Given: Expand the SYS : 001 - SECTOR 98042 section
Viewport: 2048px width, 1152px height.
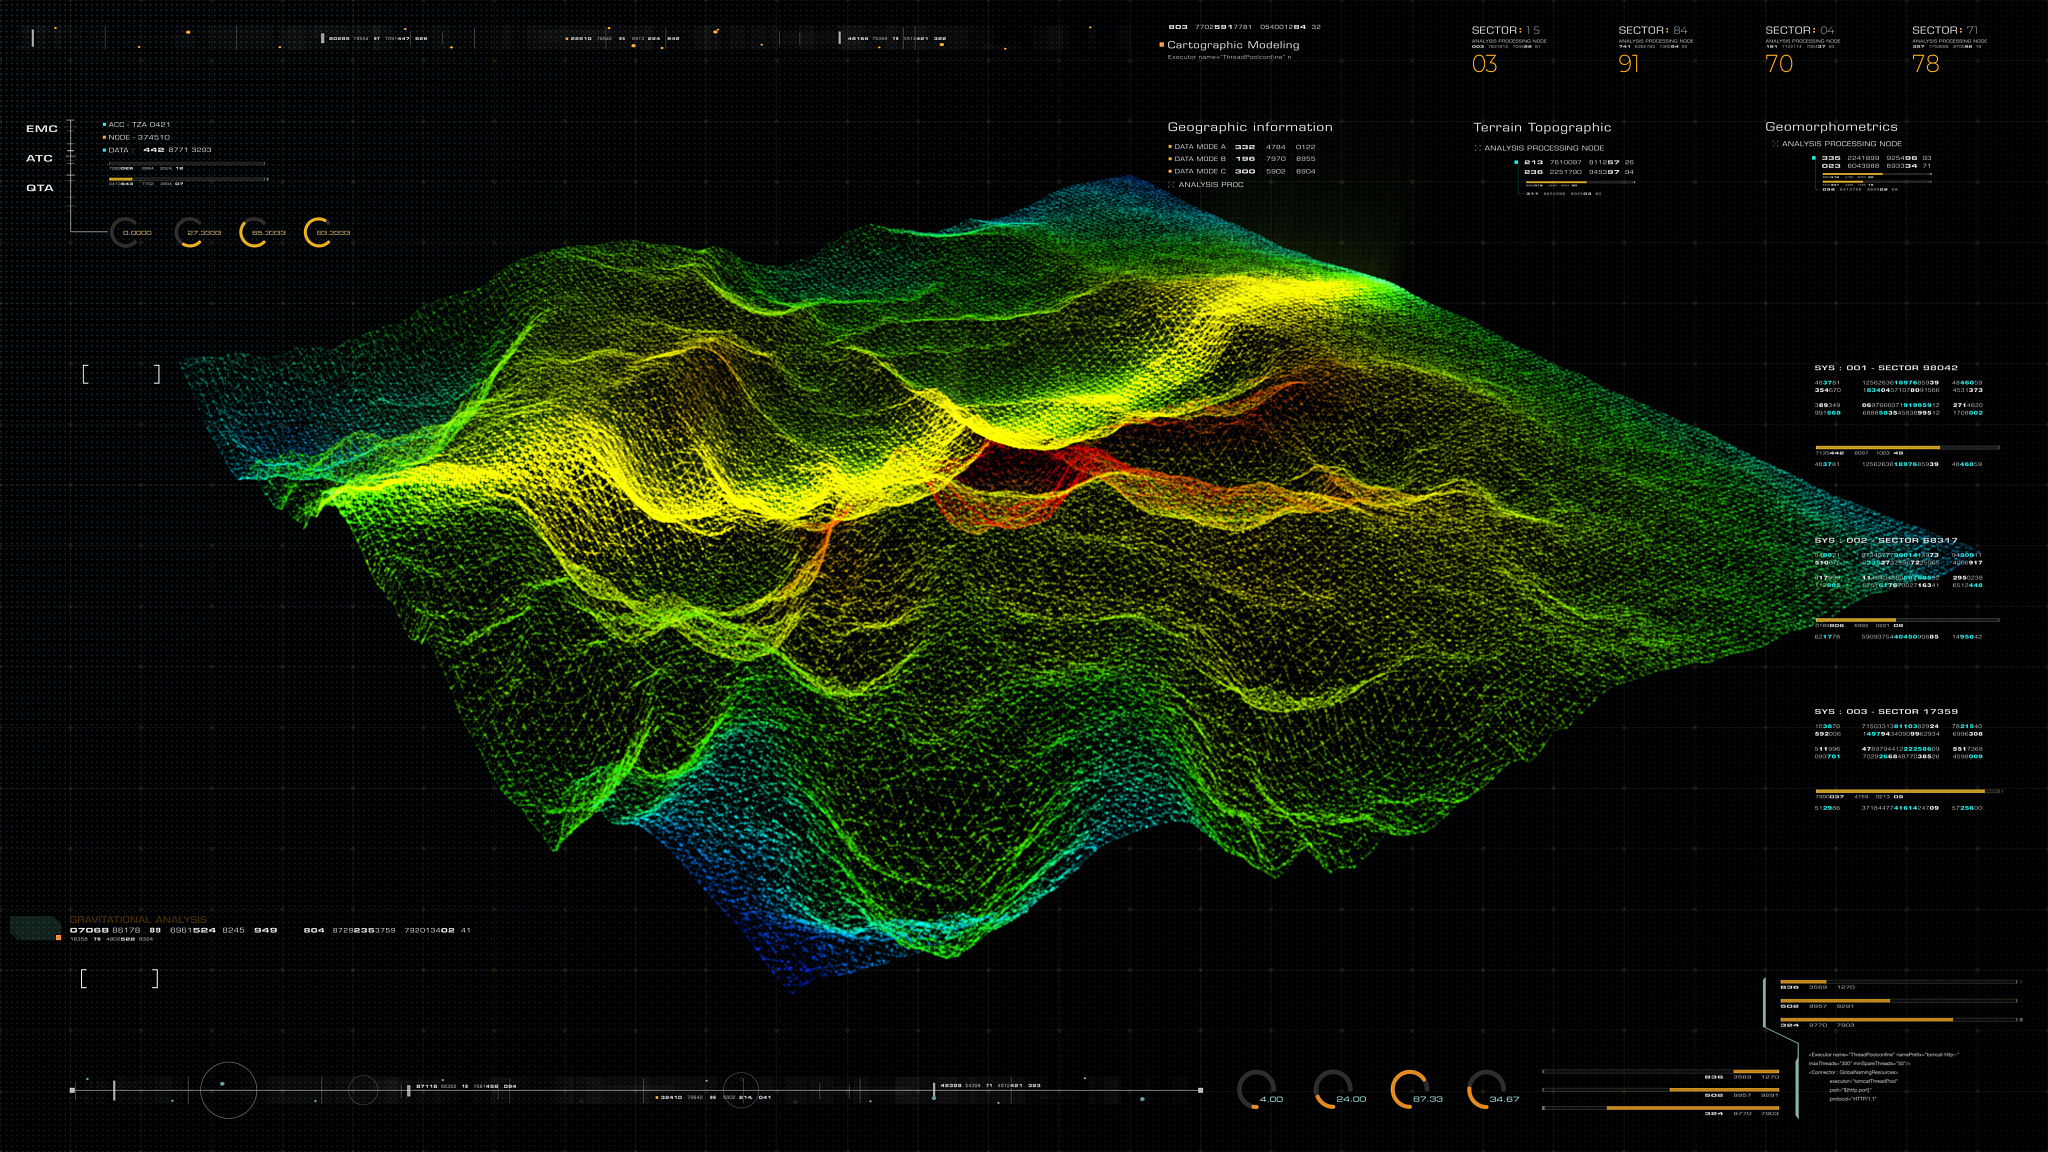Looking at the screenshot, I should [1885, 368].
